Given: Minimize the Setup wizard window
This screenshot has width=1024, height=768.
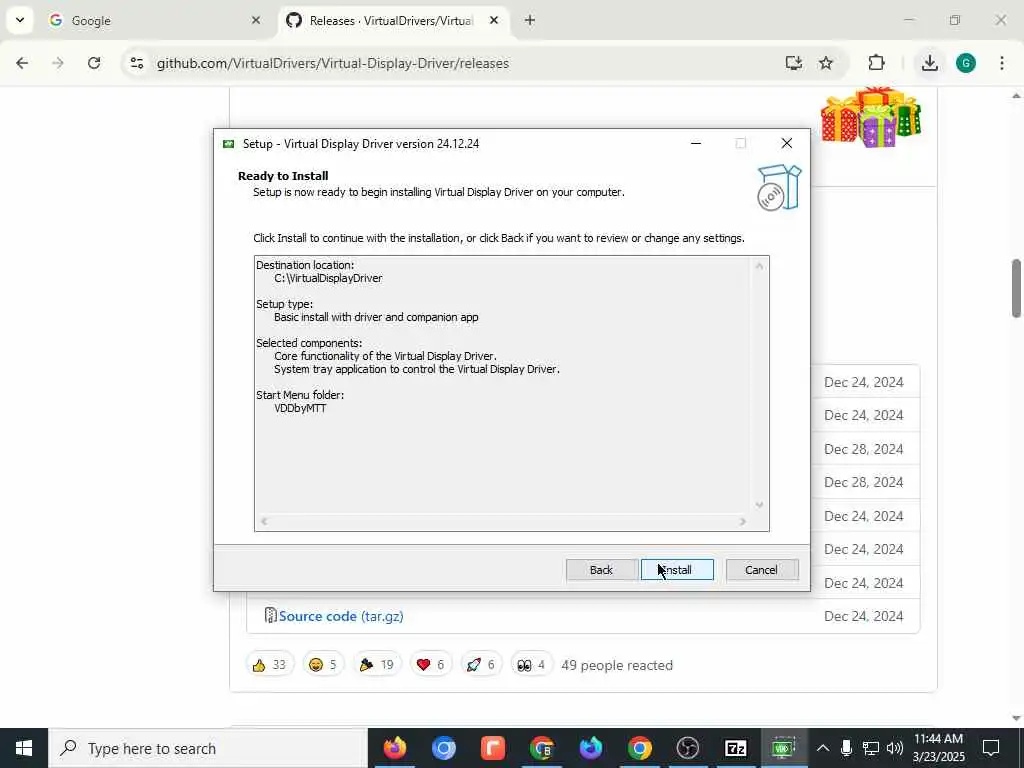Looking at the screenshot, I should pos(696,143).
